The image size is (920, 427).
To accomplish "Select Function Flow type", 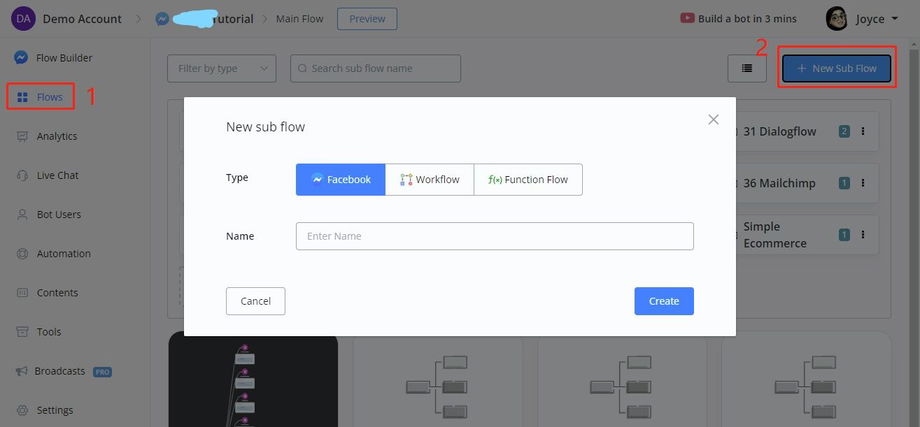I will [528, 179].
